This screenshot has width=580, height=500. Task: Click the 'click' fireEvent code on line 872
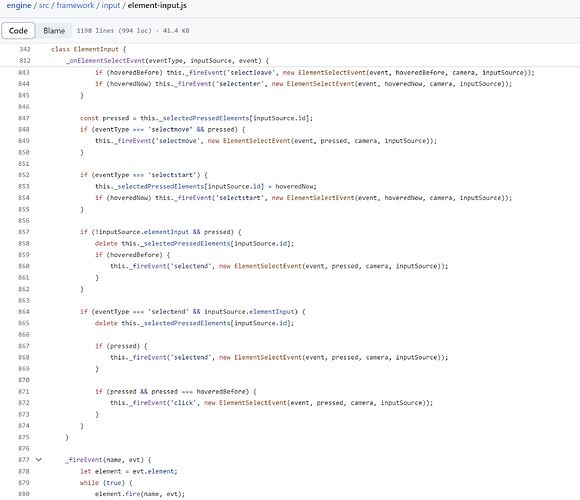(x=271, y=403)
